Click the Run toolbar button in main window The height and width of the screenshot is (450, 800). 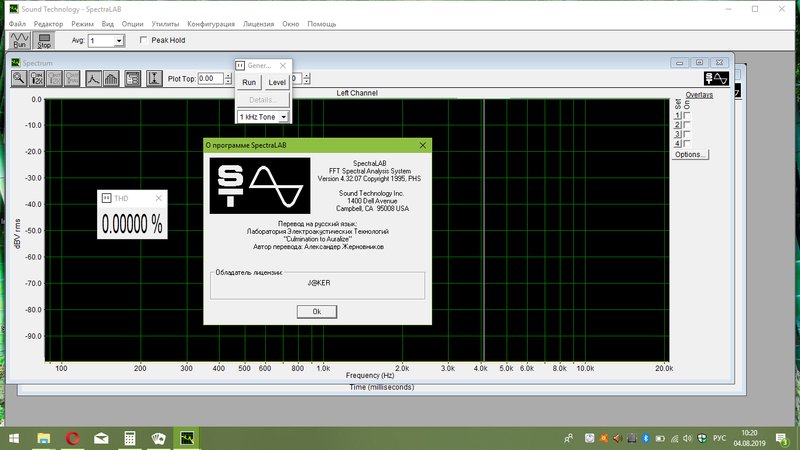(19, 40)
